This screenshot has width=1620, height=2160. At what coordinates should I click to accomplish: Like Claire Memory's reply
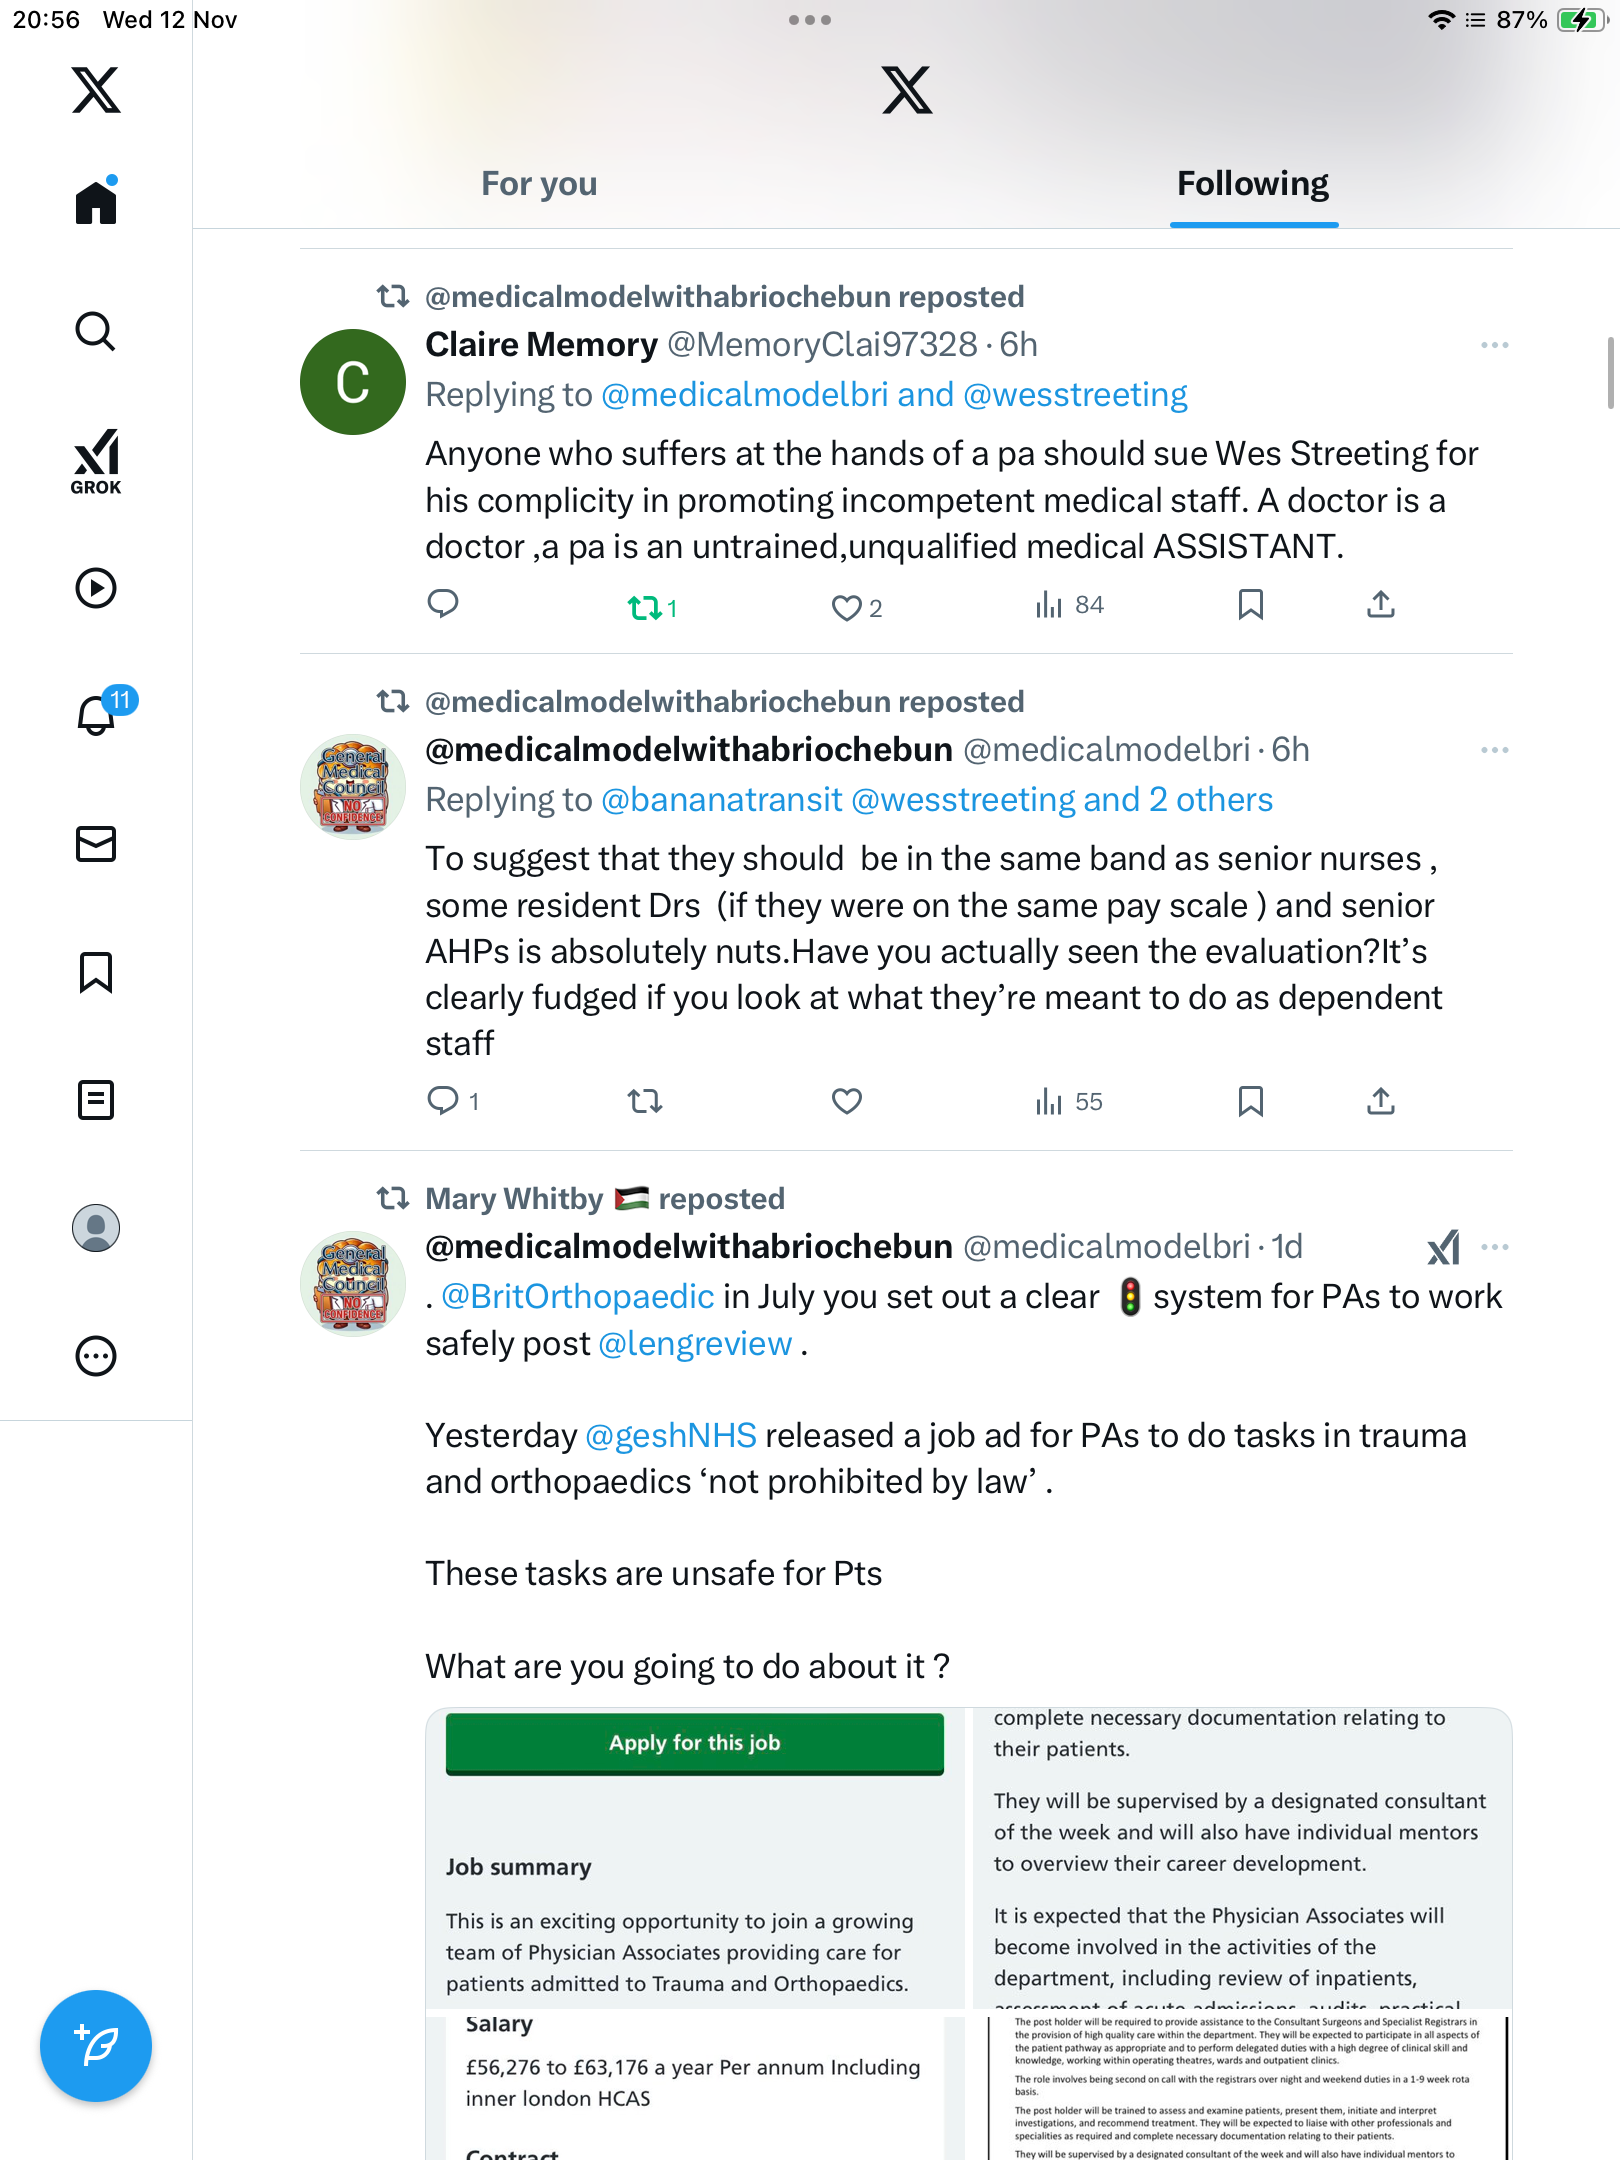pos(846,607)
